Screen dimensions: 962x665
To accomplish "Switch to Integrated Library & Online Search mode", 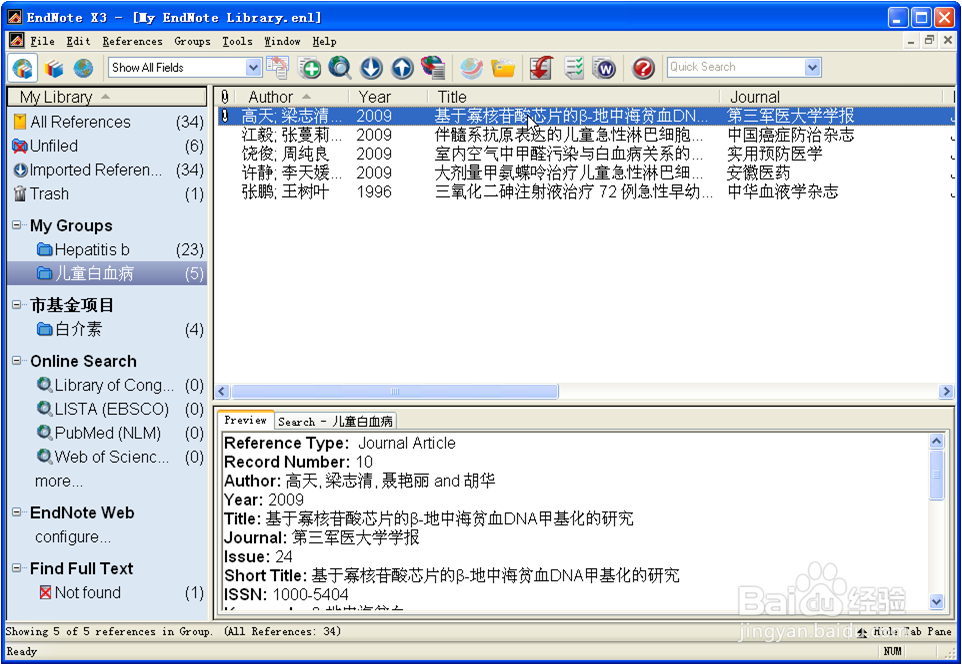I will 23,67.
